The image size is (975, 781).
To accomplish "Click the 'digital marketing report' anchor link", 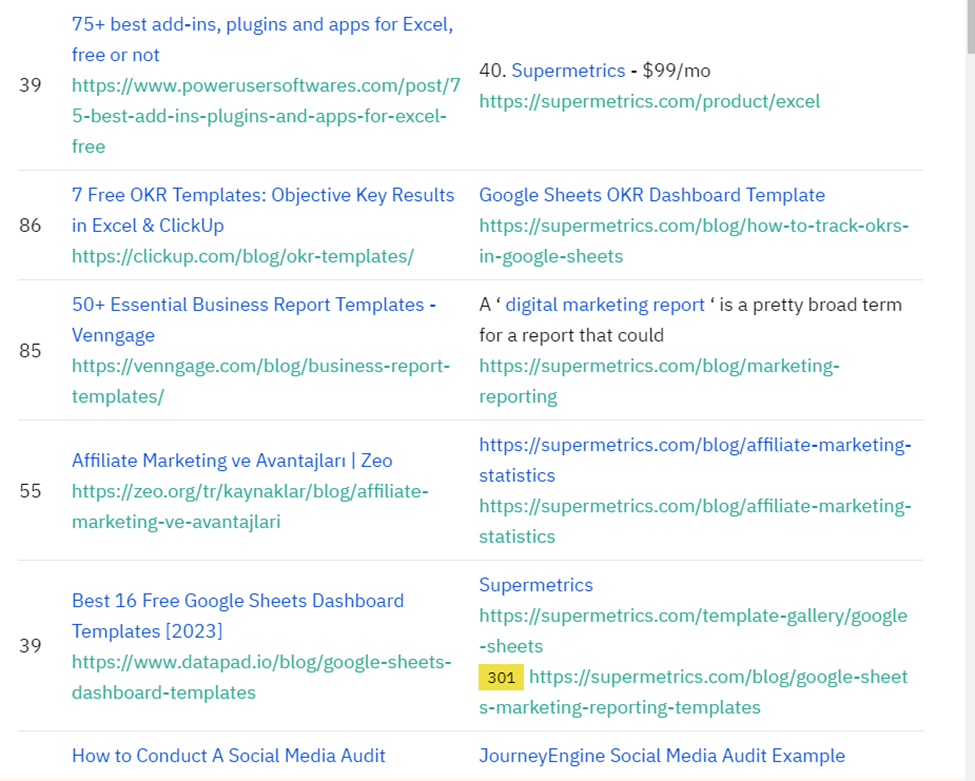I will pyautogui.click(x=604, y=304).
